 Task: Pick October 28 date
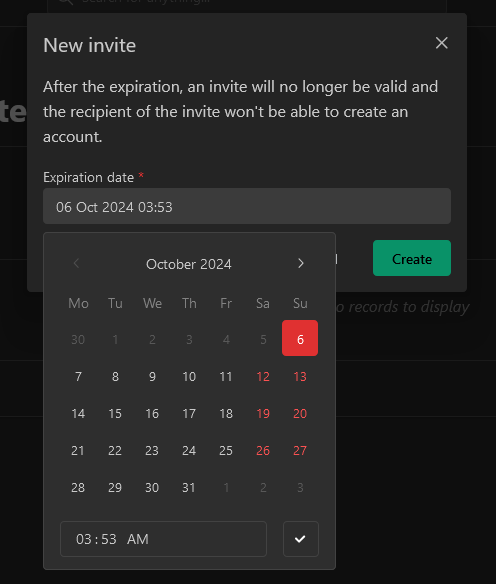[78, 488]
